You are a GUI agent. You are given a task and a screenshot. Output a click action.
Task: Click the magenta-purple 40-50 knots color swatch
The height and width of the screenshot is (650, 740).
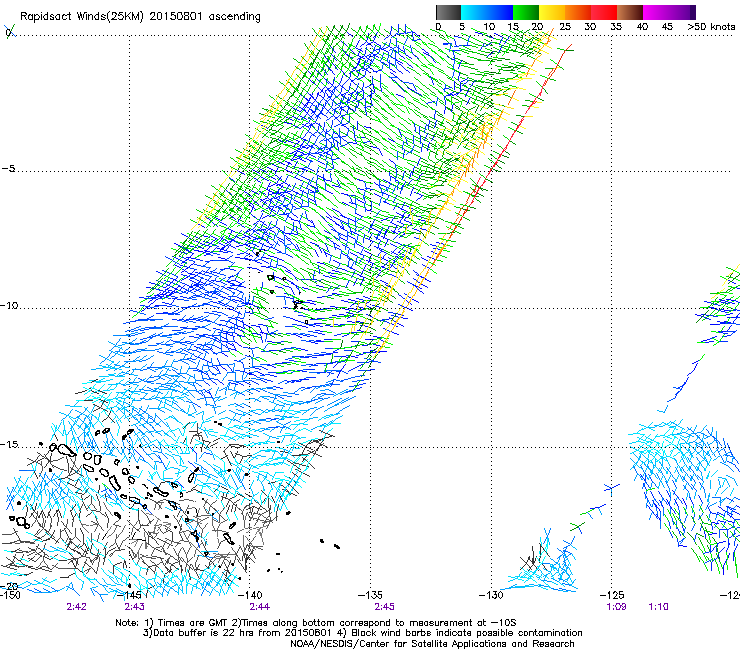(x=669, y=12)
